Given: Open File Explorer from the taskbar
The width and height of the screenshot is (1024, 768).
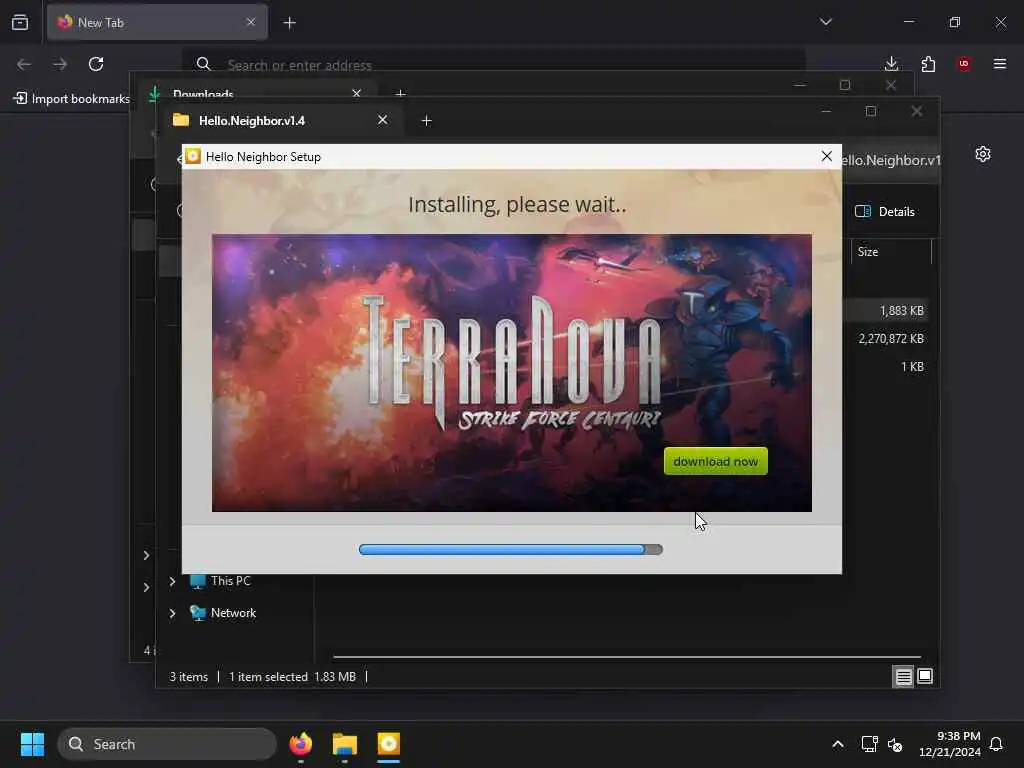Looking at the screenshot, I should pos(345,744).
